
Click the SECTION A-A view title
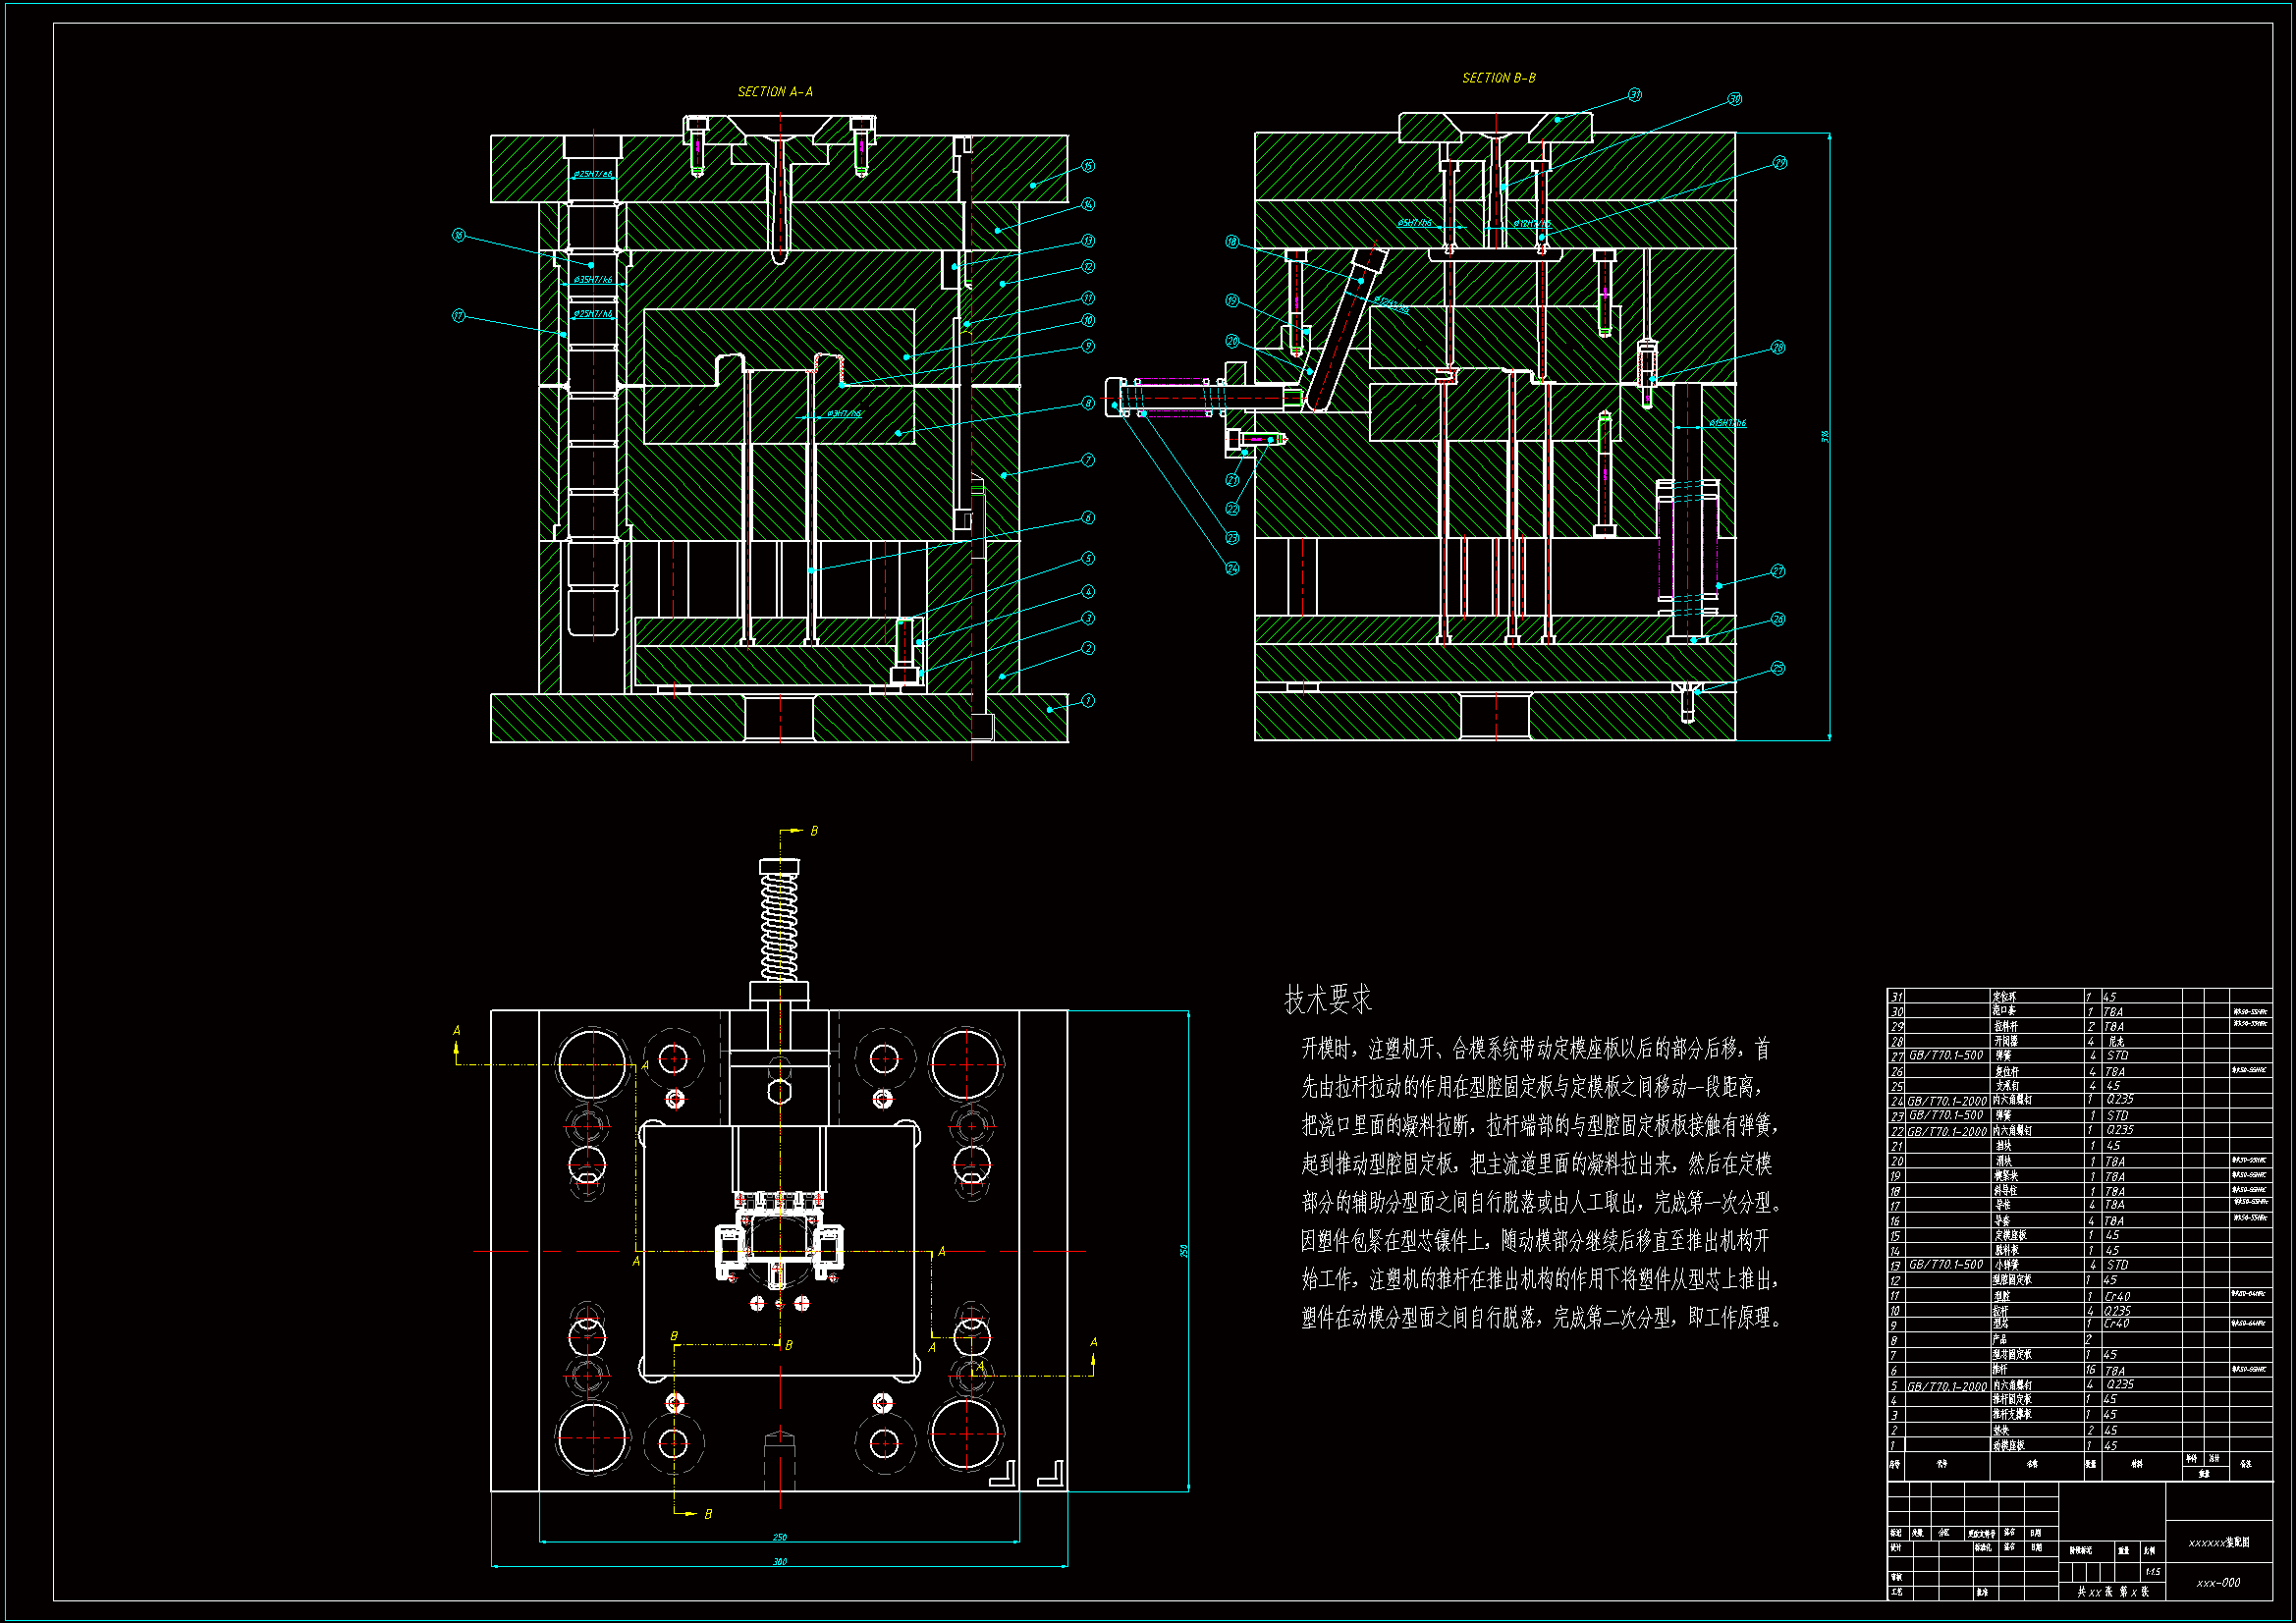point(775,92)
